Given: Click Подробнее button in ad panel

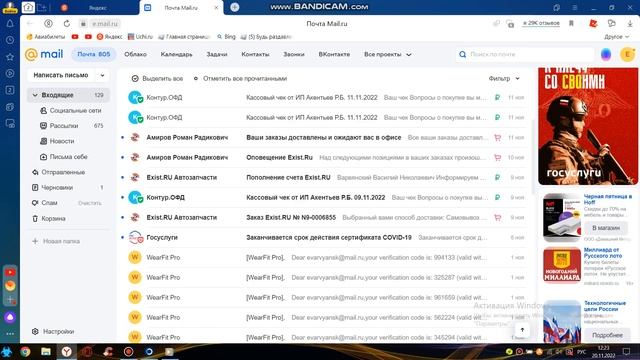Looking at the screenshot, I should point(607,335).
